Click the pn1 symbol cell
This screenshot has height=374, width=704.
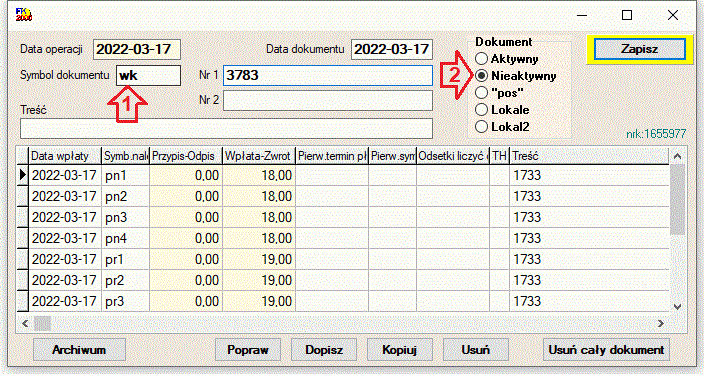(125, 175)
